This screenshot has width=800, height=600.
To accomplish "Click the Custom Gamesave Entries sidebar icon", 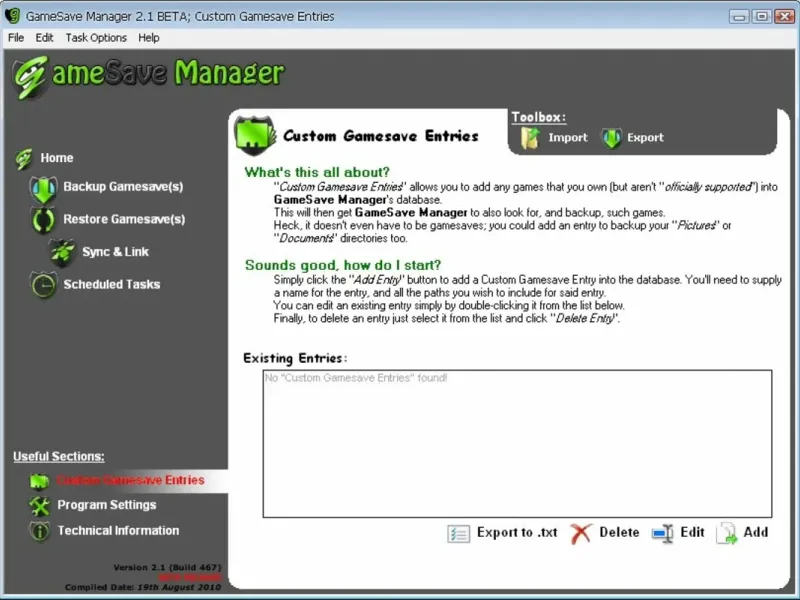I will 39,481.
